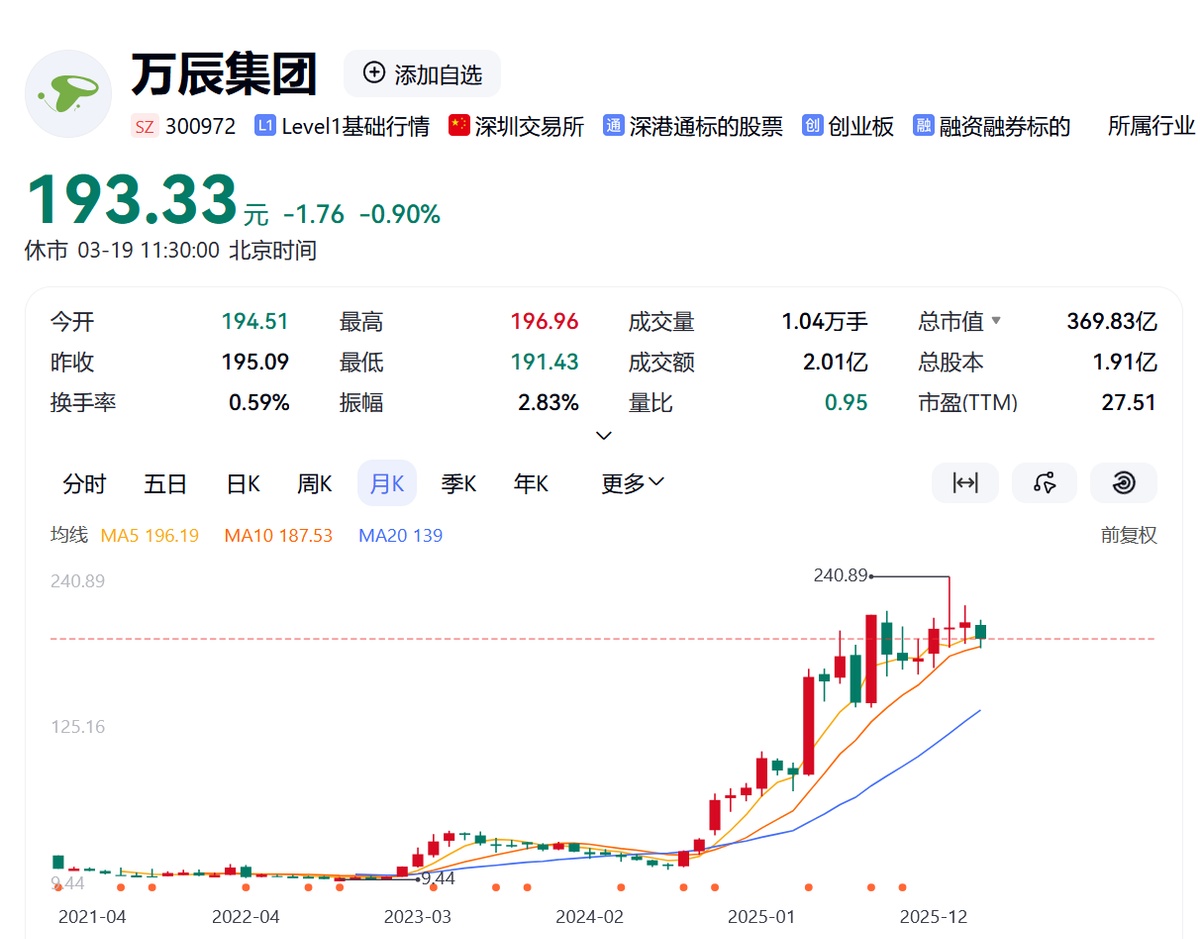Switch to the 分时 tab
Viewport: 1200px width, 939px height.
84,484
